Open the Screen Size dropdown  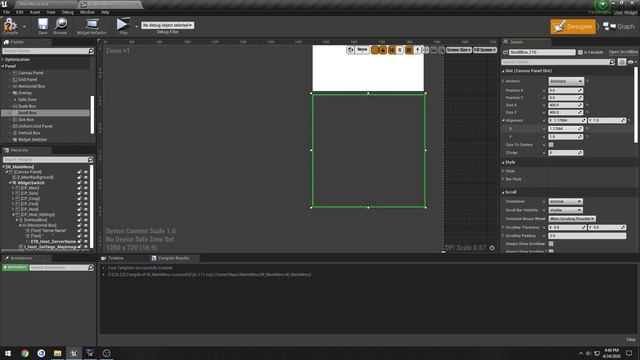pyautogui.click(x=459, y=50)
